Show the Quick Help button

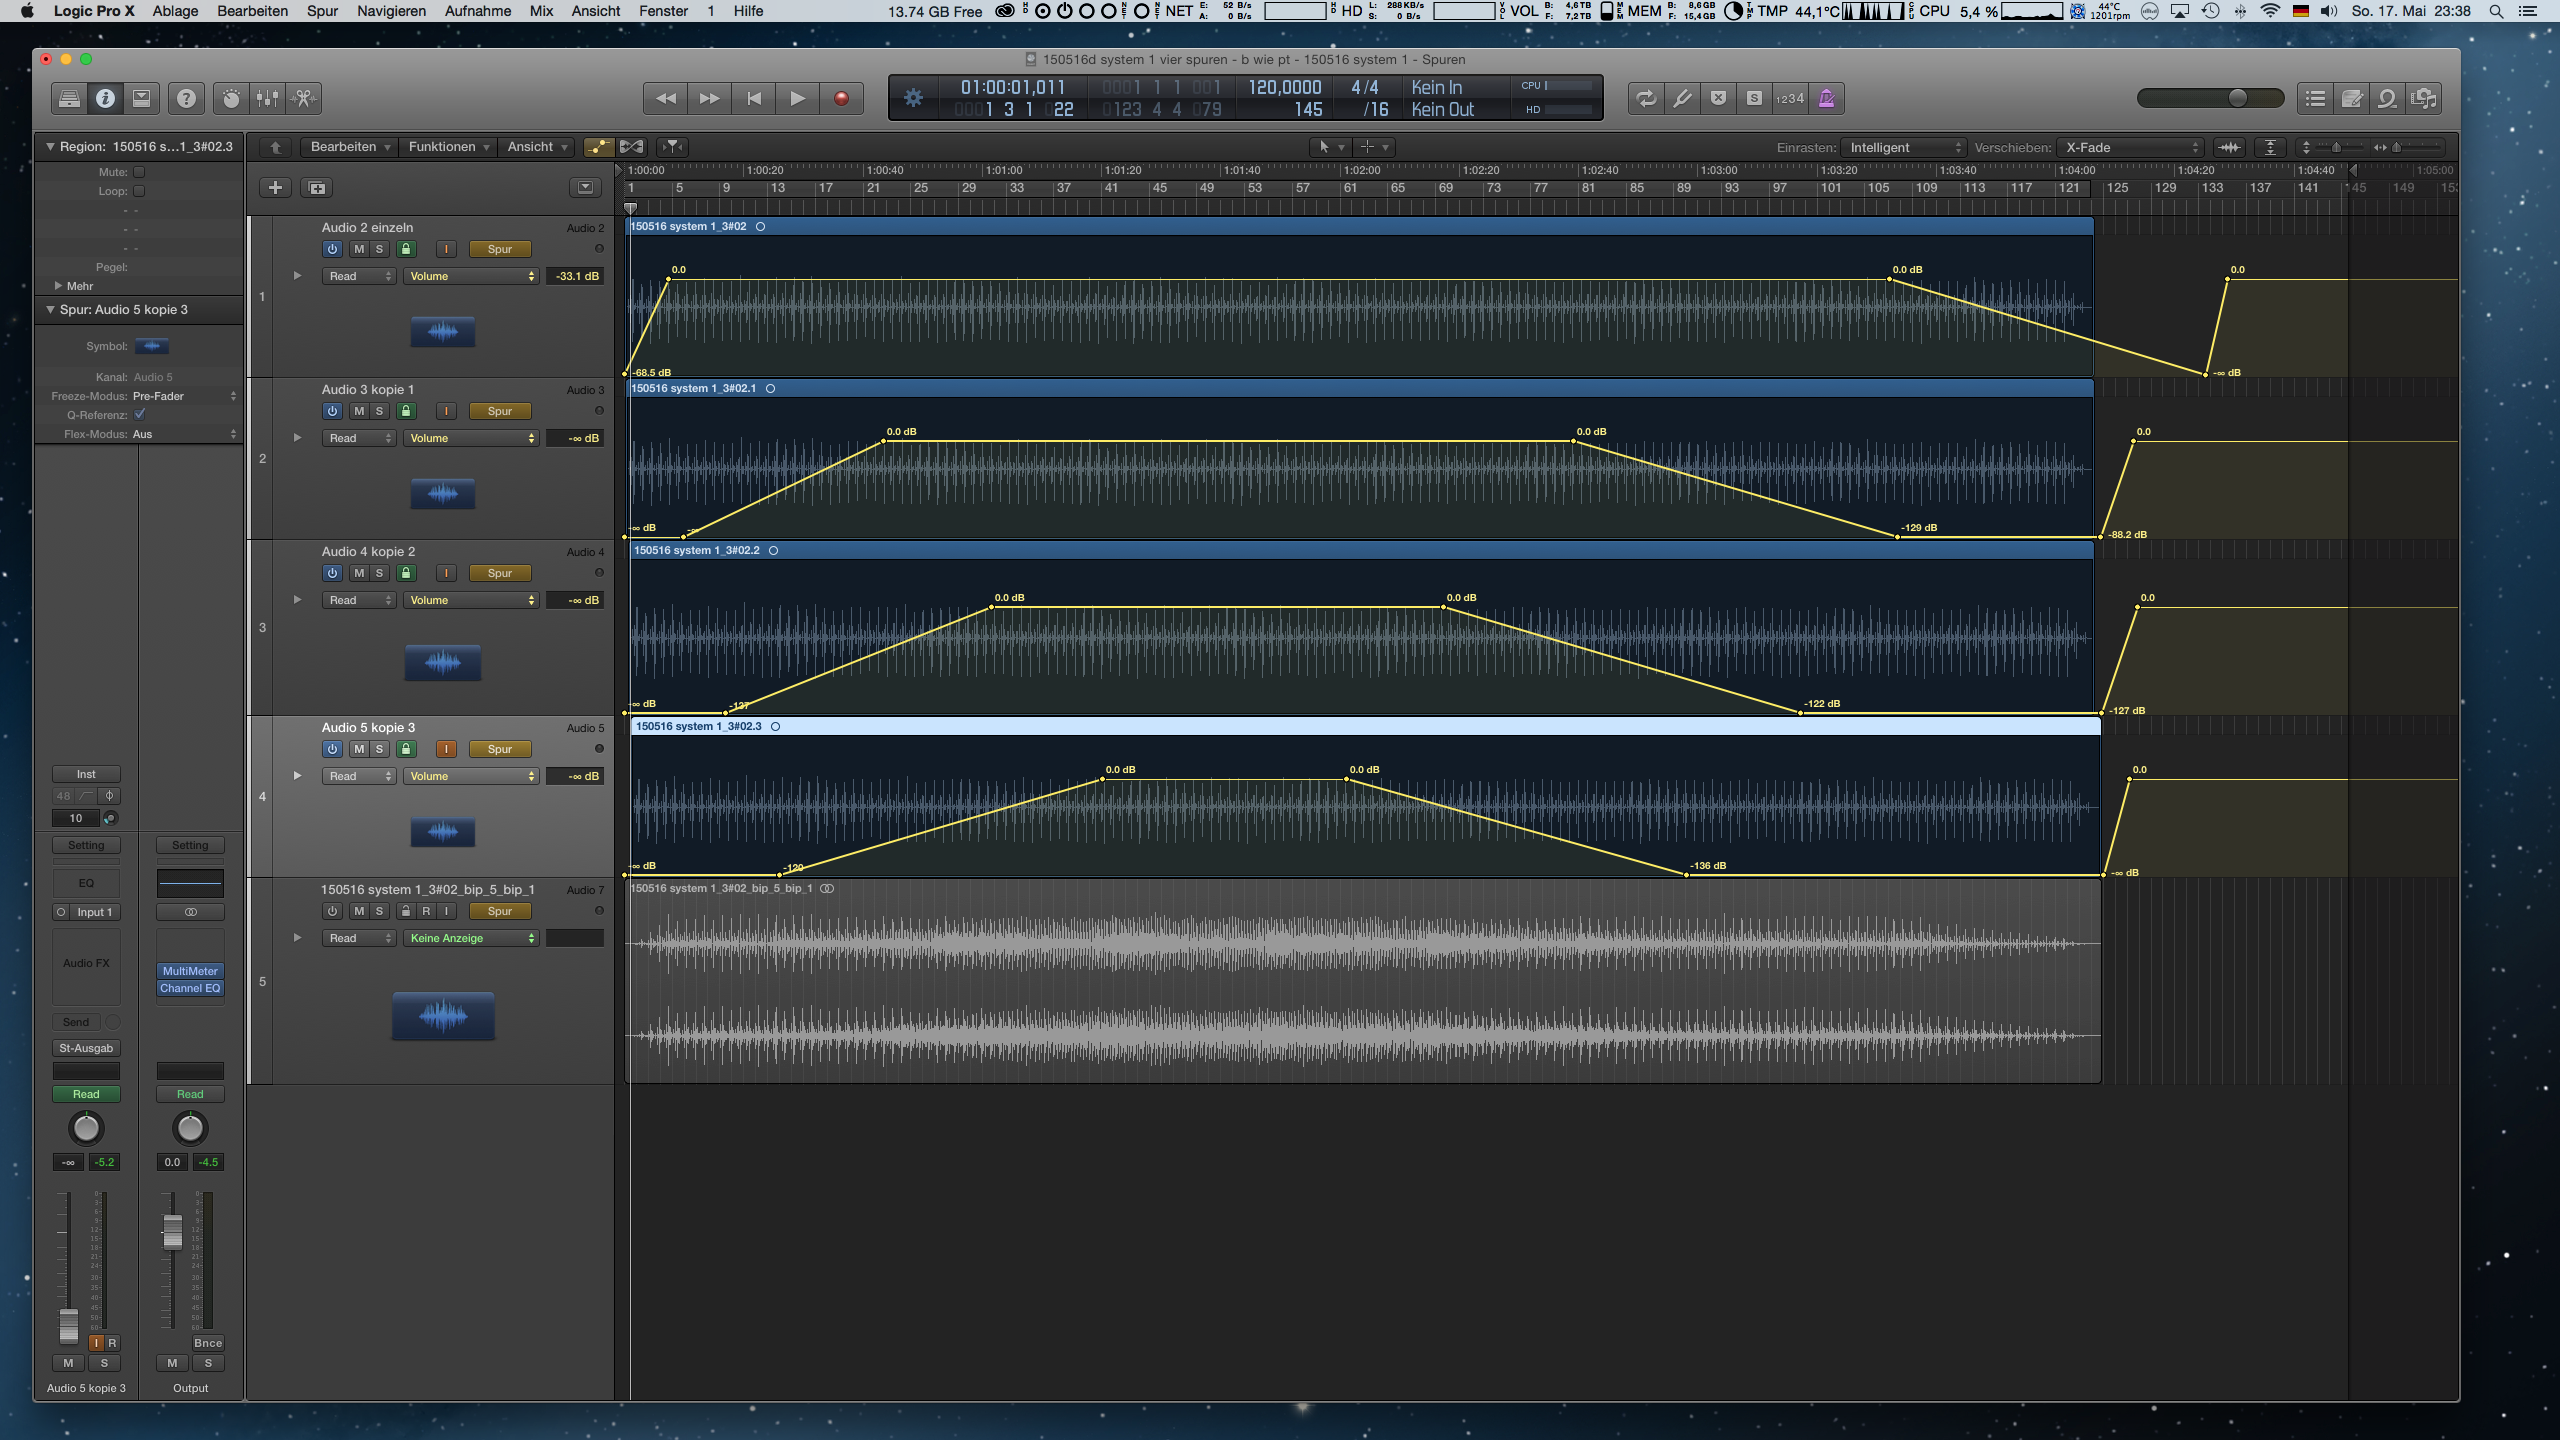(x=186, y=98)
